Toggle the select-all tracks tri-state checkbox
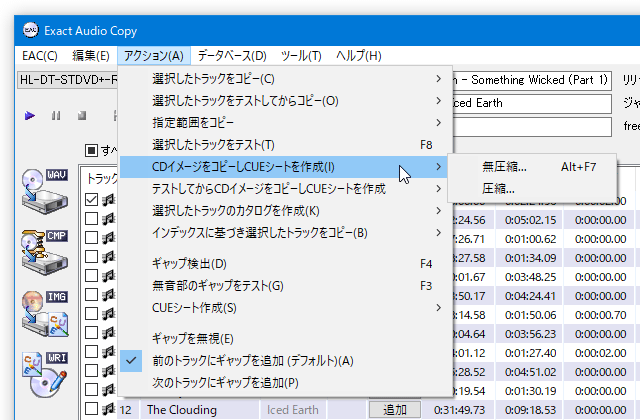Image resolution: width=640 pixels, height=420 pixels. [91, 150]
